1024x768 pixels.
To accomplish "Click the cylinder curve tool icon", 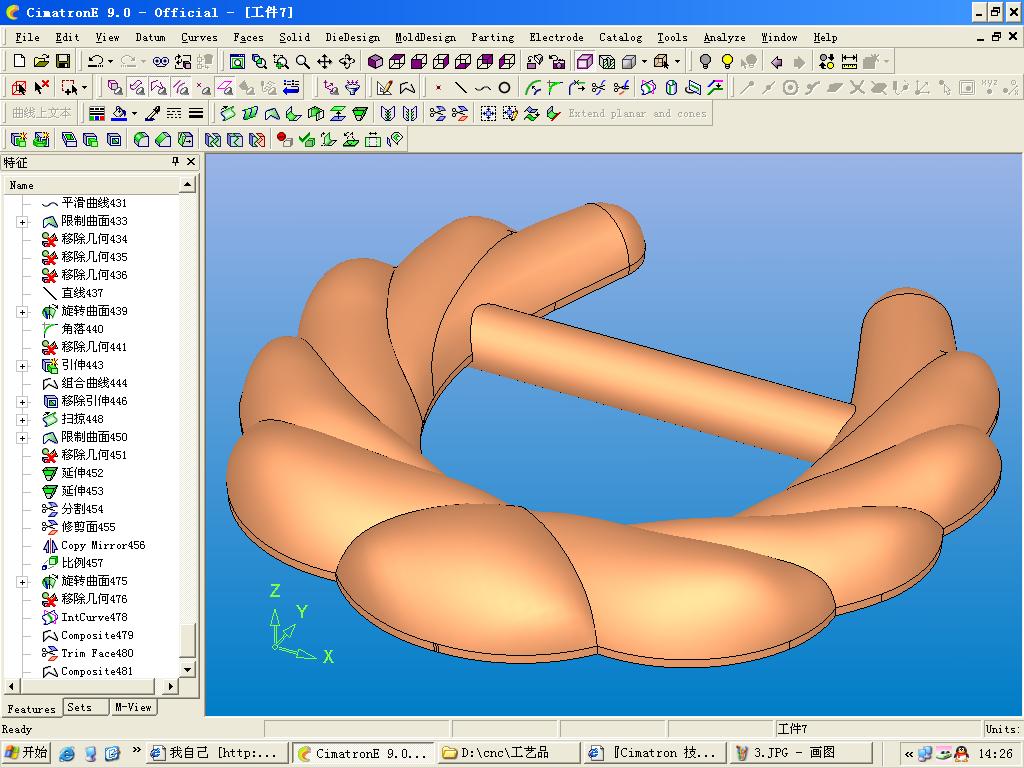I will 671,88.
